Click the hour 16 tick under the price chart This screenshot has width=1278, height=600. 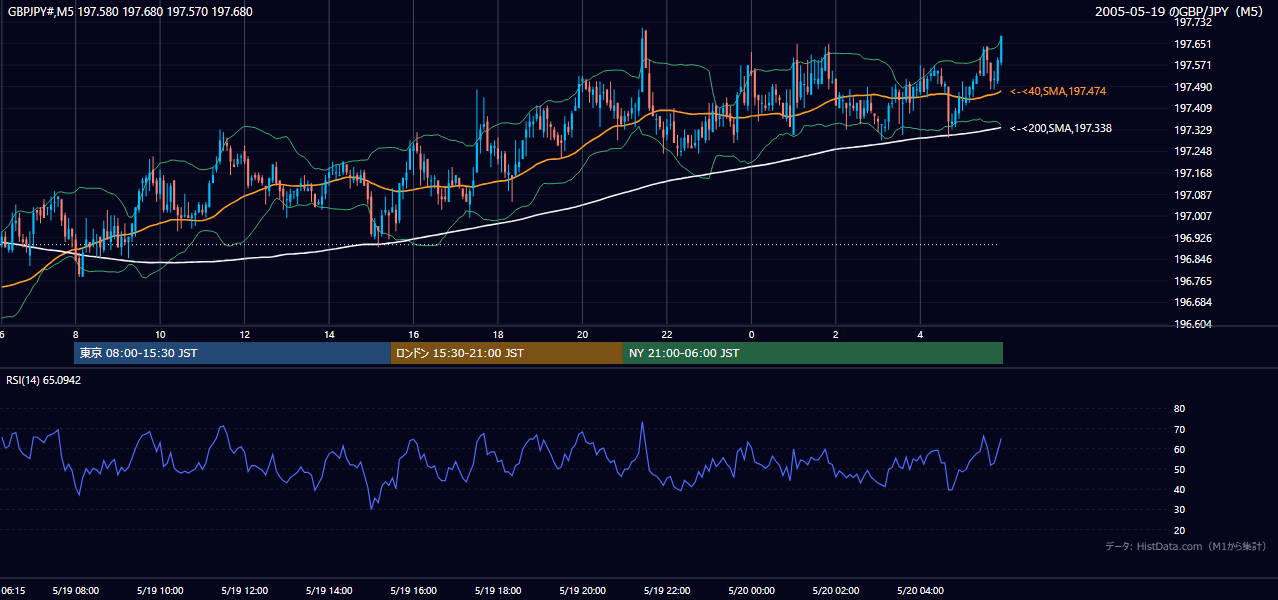pyautogui.click(x=413, y=334)
